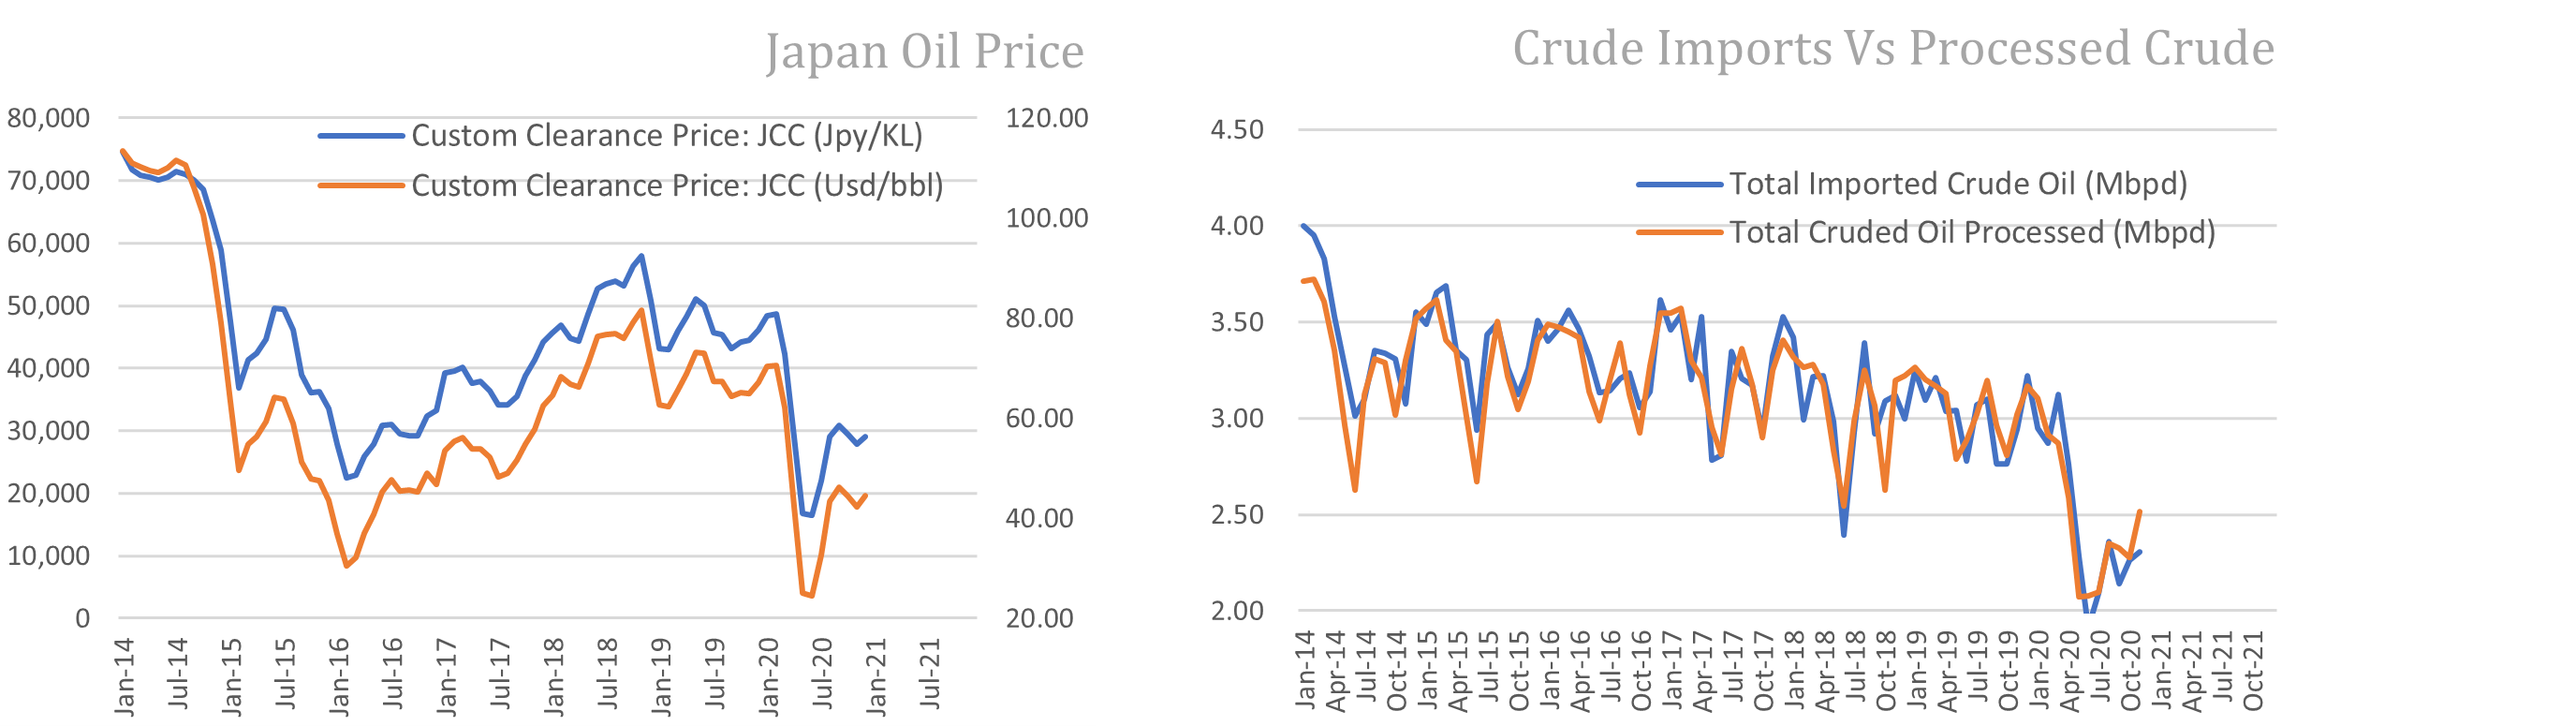Click the 80,000 left axis label
The image size is (2576, 726).
point(49,118)
